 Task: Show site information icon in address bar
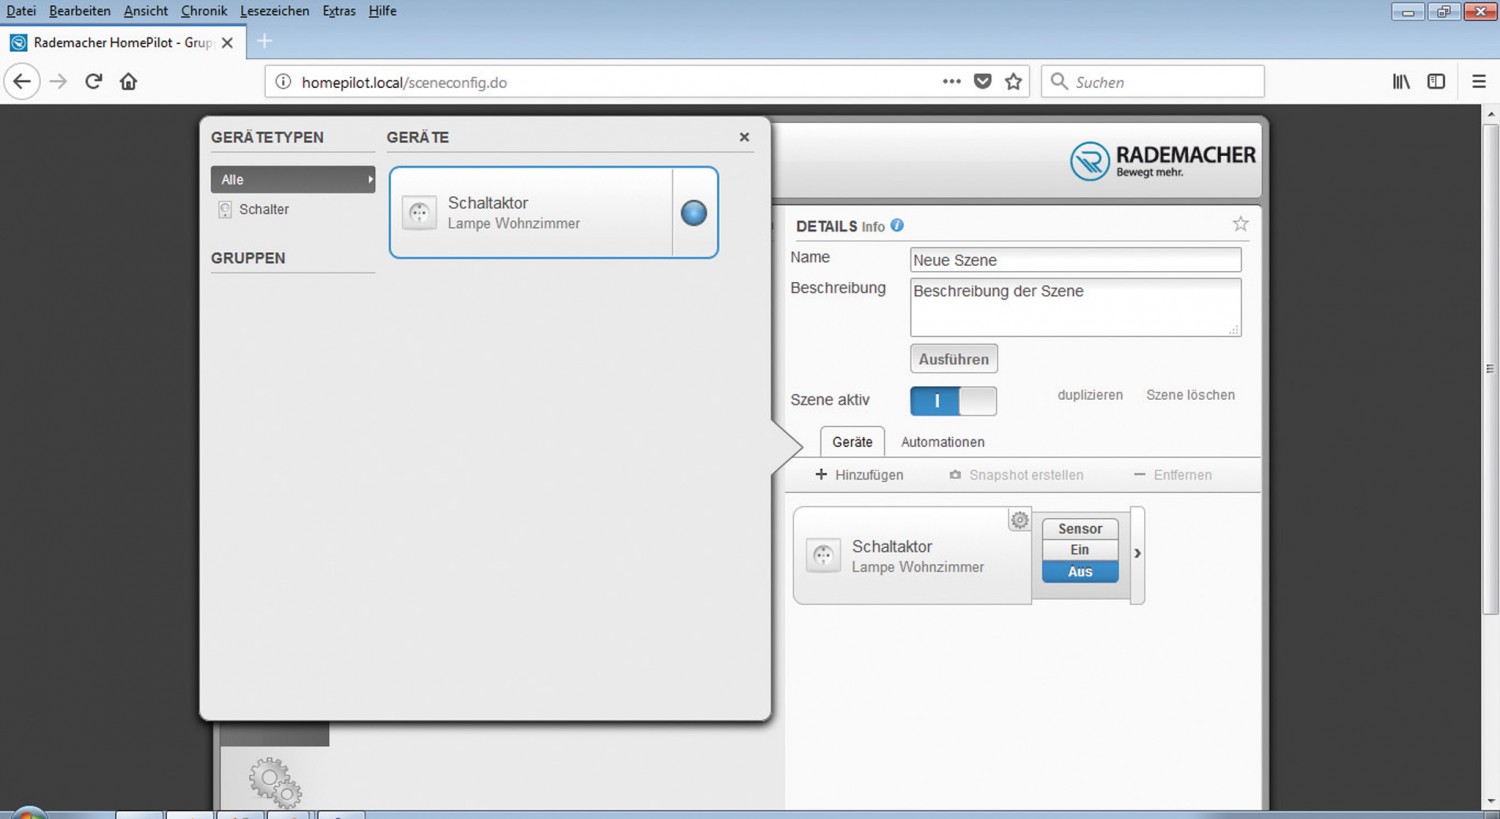tap(283, 82)
